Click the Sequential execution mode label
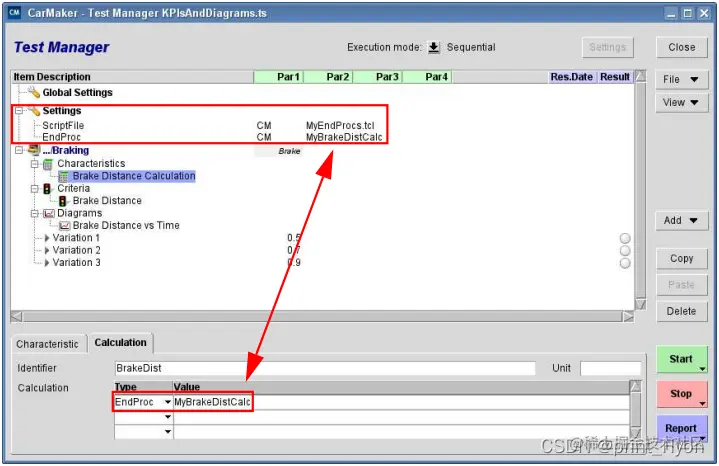The height and width of the screenshot is (466, 719). pos(471,47)
